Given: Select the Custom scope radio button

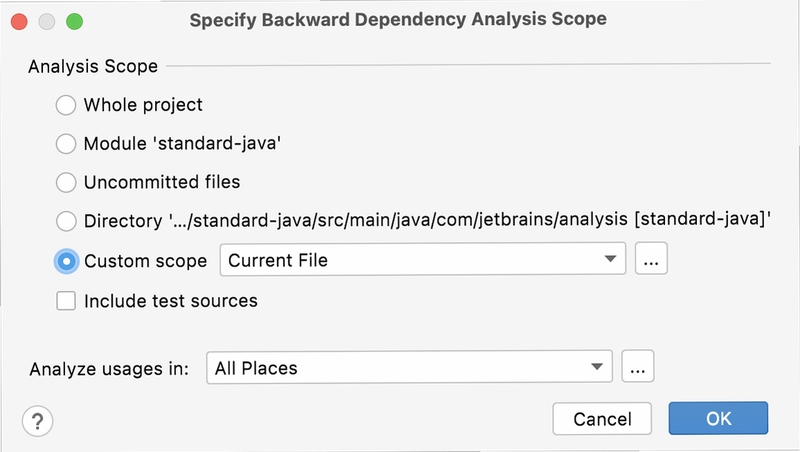Looking at the screenshot, I should coord(66,261).
